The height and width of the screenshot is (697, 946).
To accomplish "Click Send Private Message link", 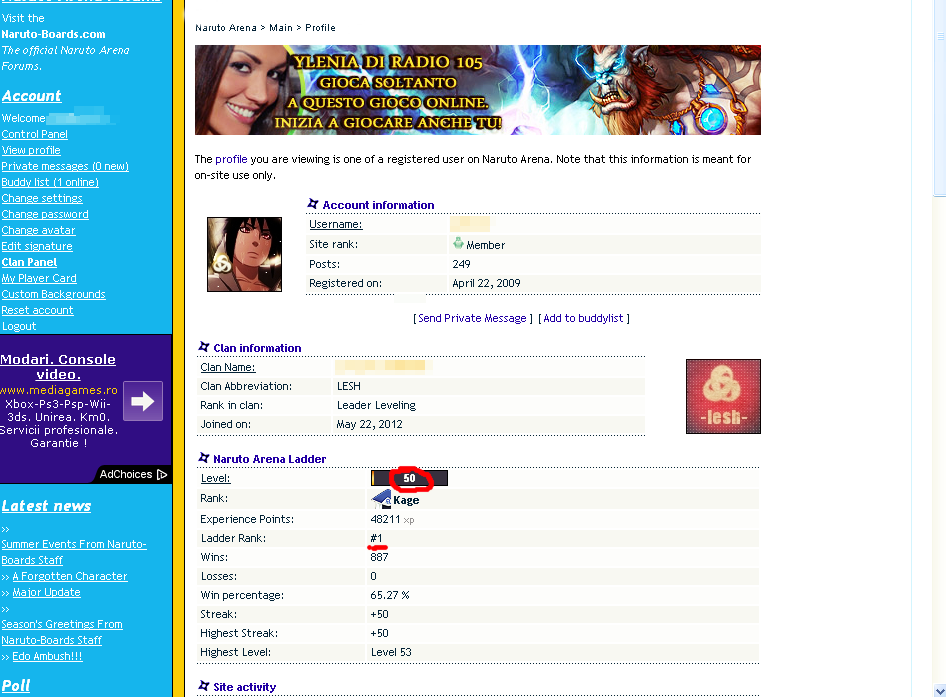I will tap(472, 318).
